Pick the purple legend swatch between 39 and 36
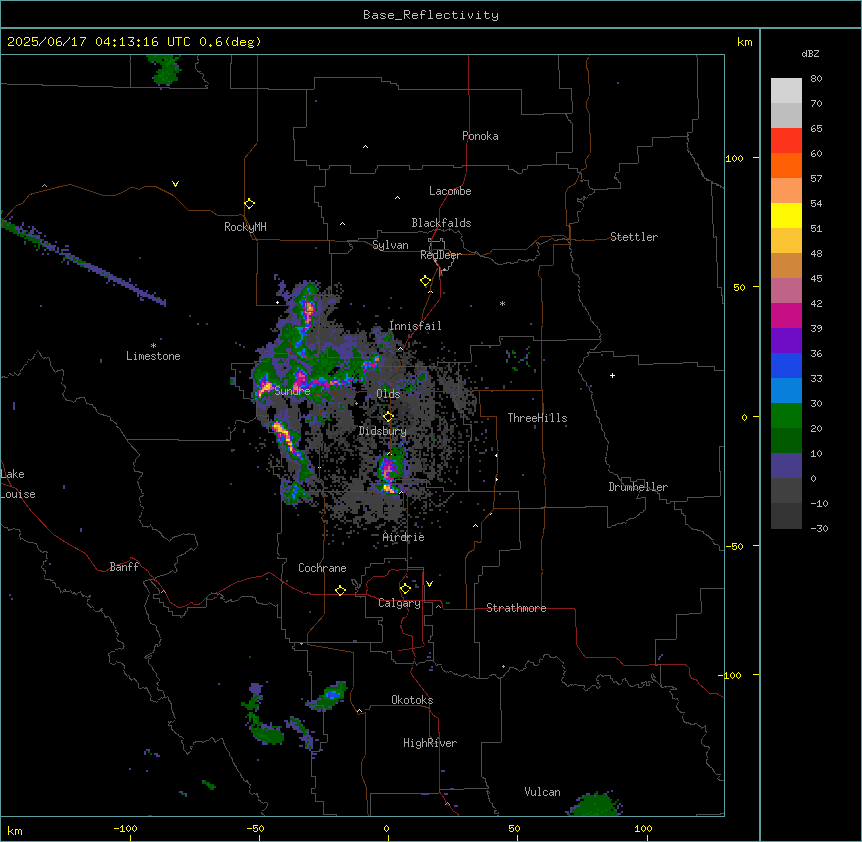 (x=786, y=341)
